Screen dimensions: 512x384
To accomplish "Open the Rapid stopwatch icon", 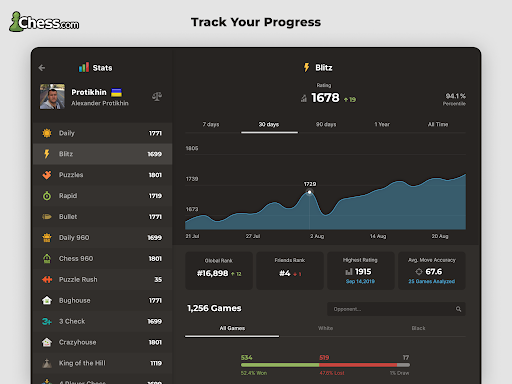I will 47,196.
